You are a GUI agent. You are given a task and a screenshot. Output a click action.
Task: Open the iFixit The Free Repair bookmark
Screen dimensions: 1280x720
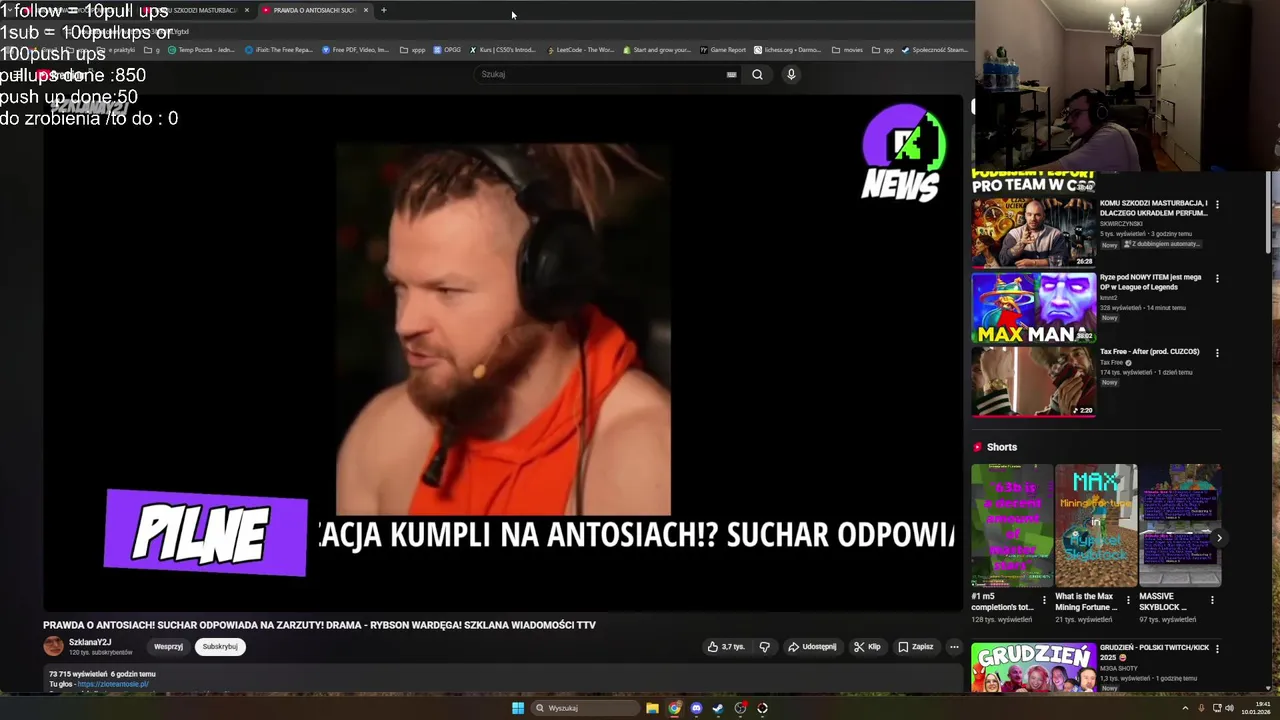[279, 49]
